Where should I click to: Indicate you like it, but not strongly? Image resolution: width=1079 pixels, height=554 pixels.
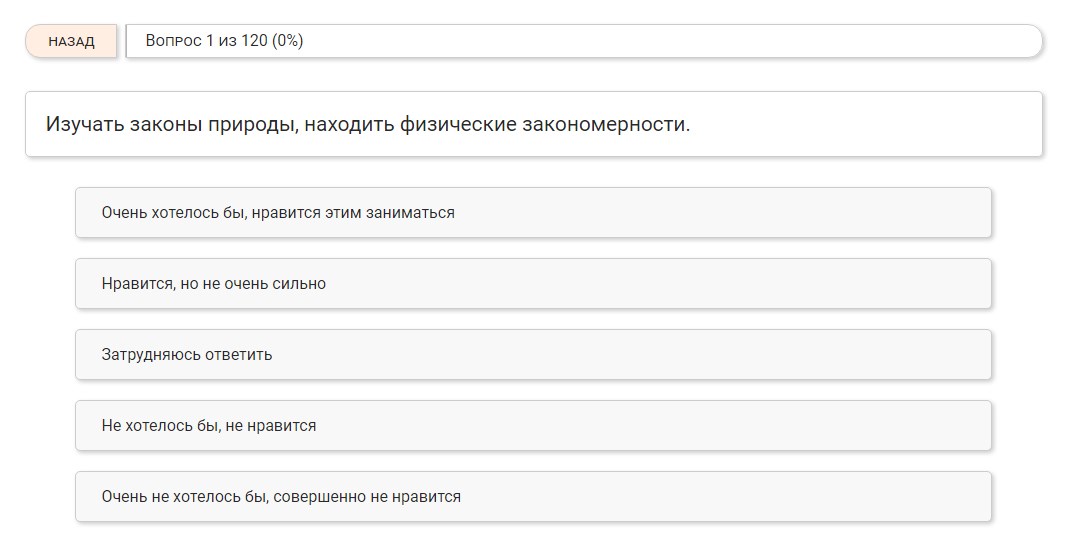point(533,284)
